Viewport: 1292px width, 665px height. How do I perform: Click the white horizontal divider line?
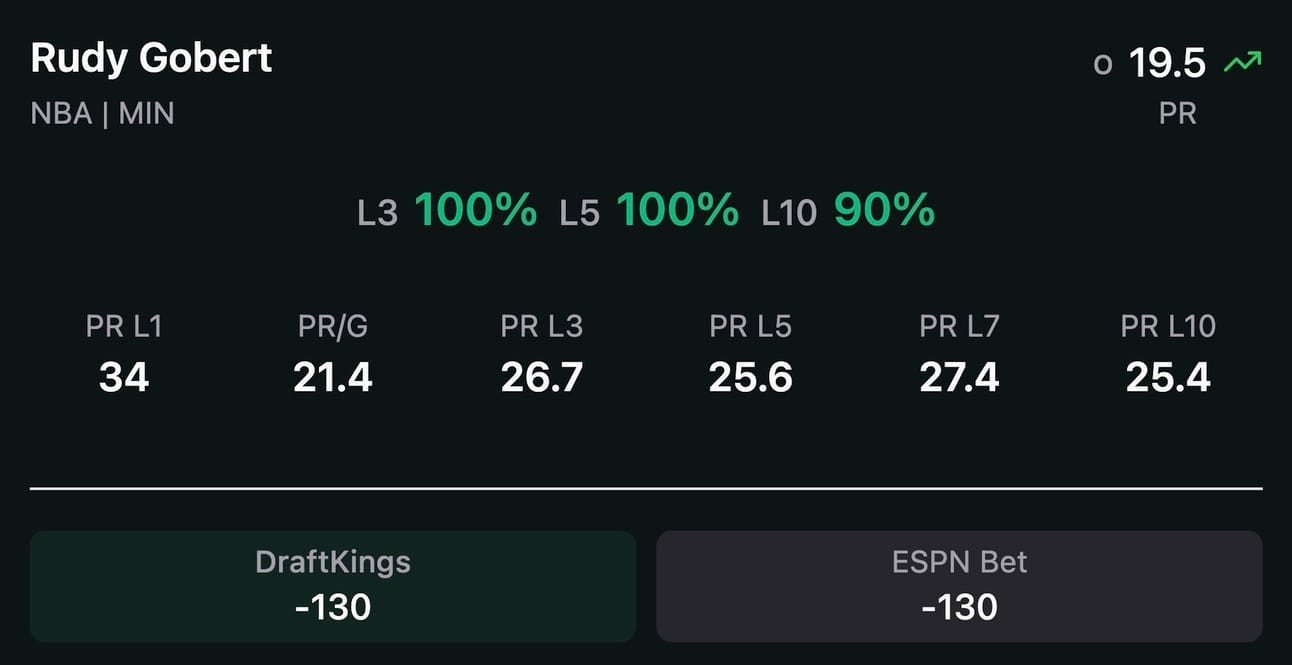pos(646,489)
